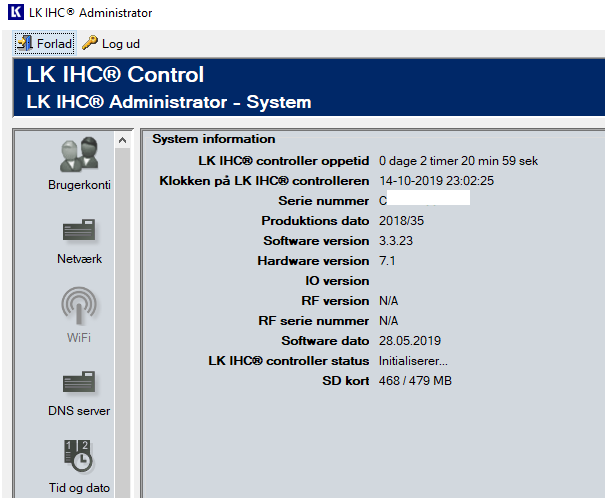Viewport: 605px width, 498px height.
Task: Select the controller clock value 14-10-2019 23:02:25
Action: (436, 181)
